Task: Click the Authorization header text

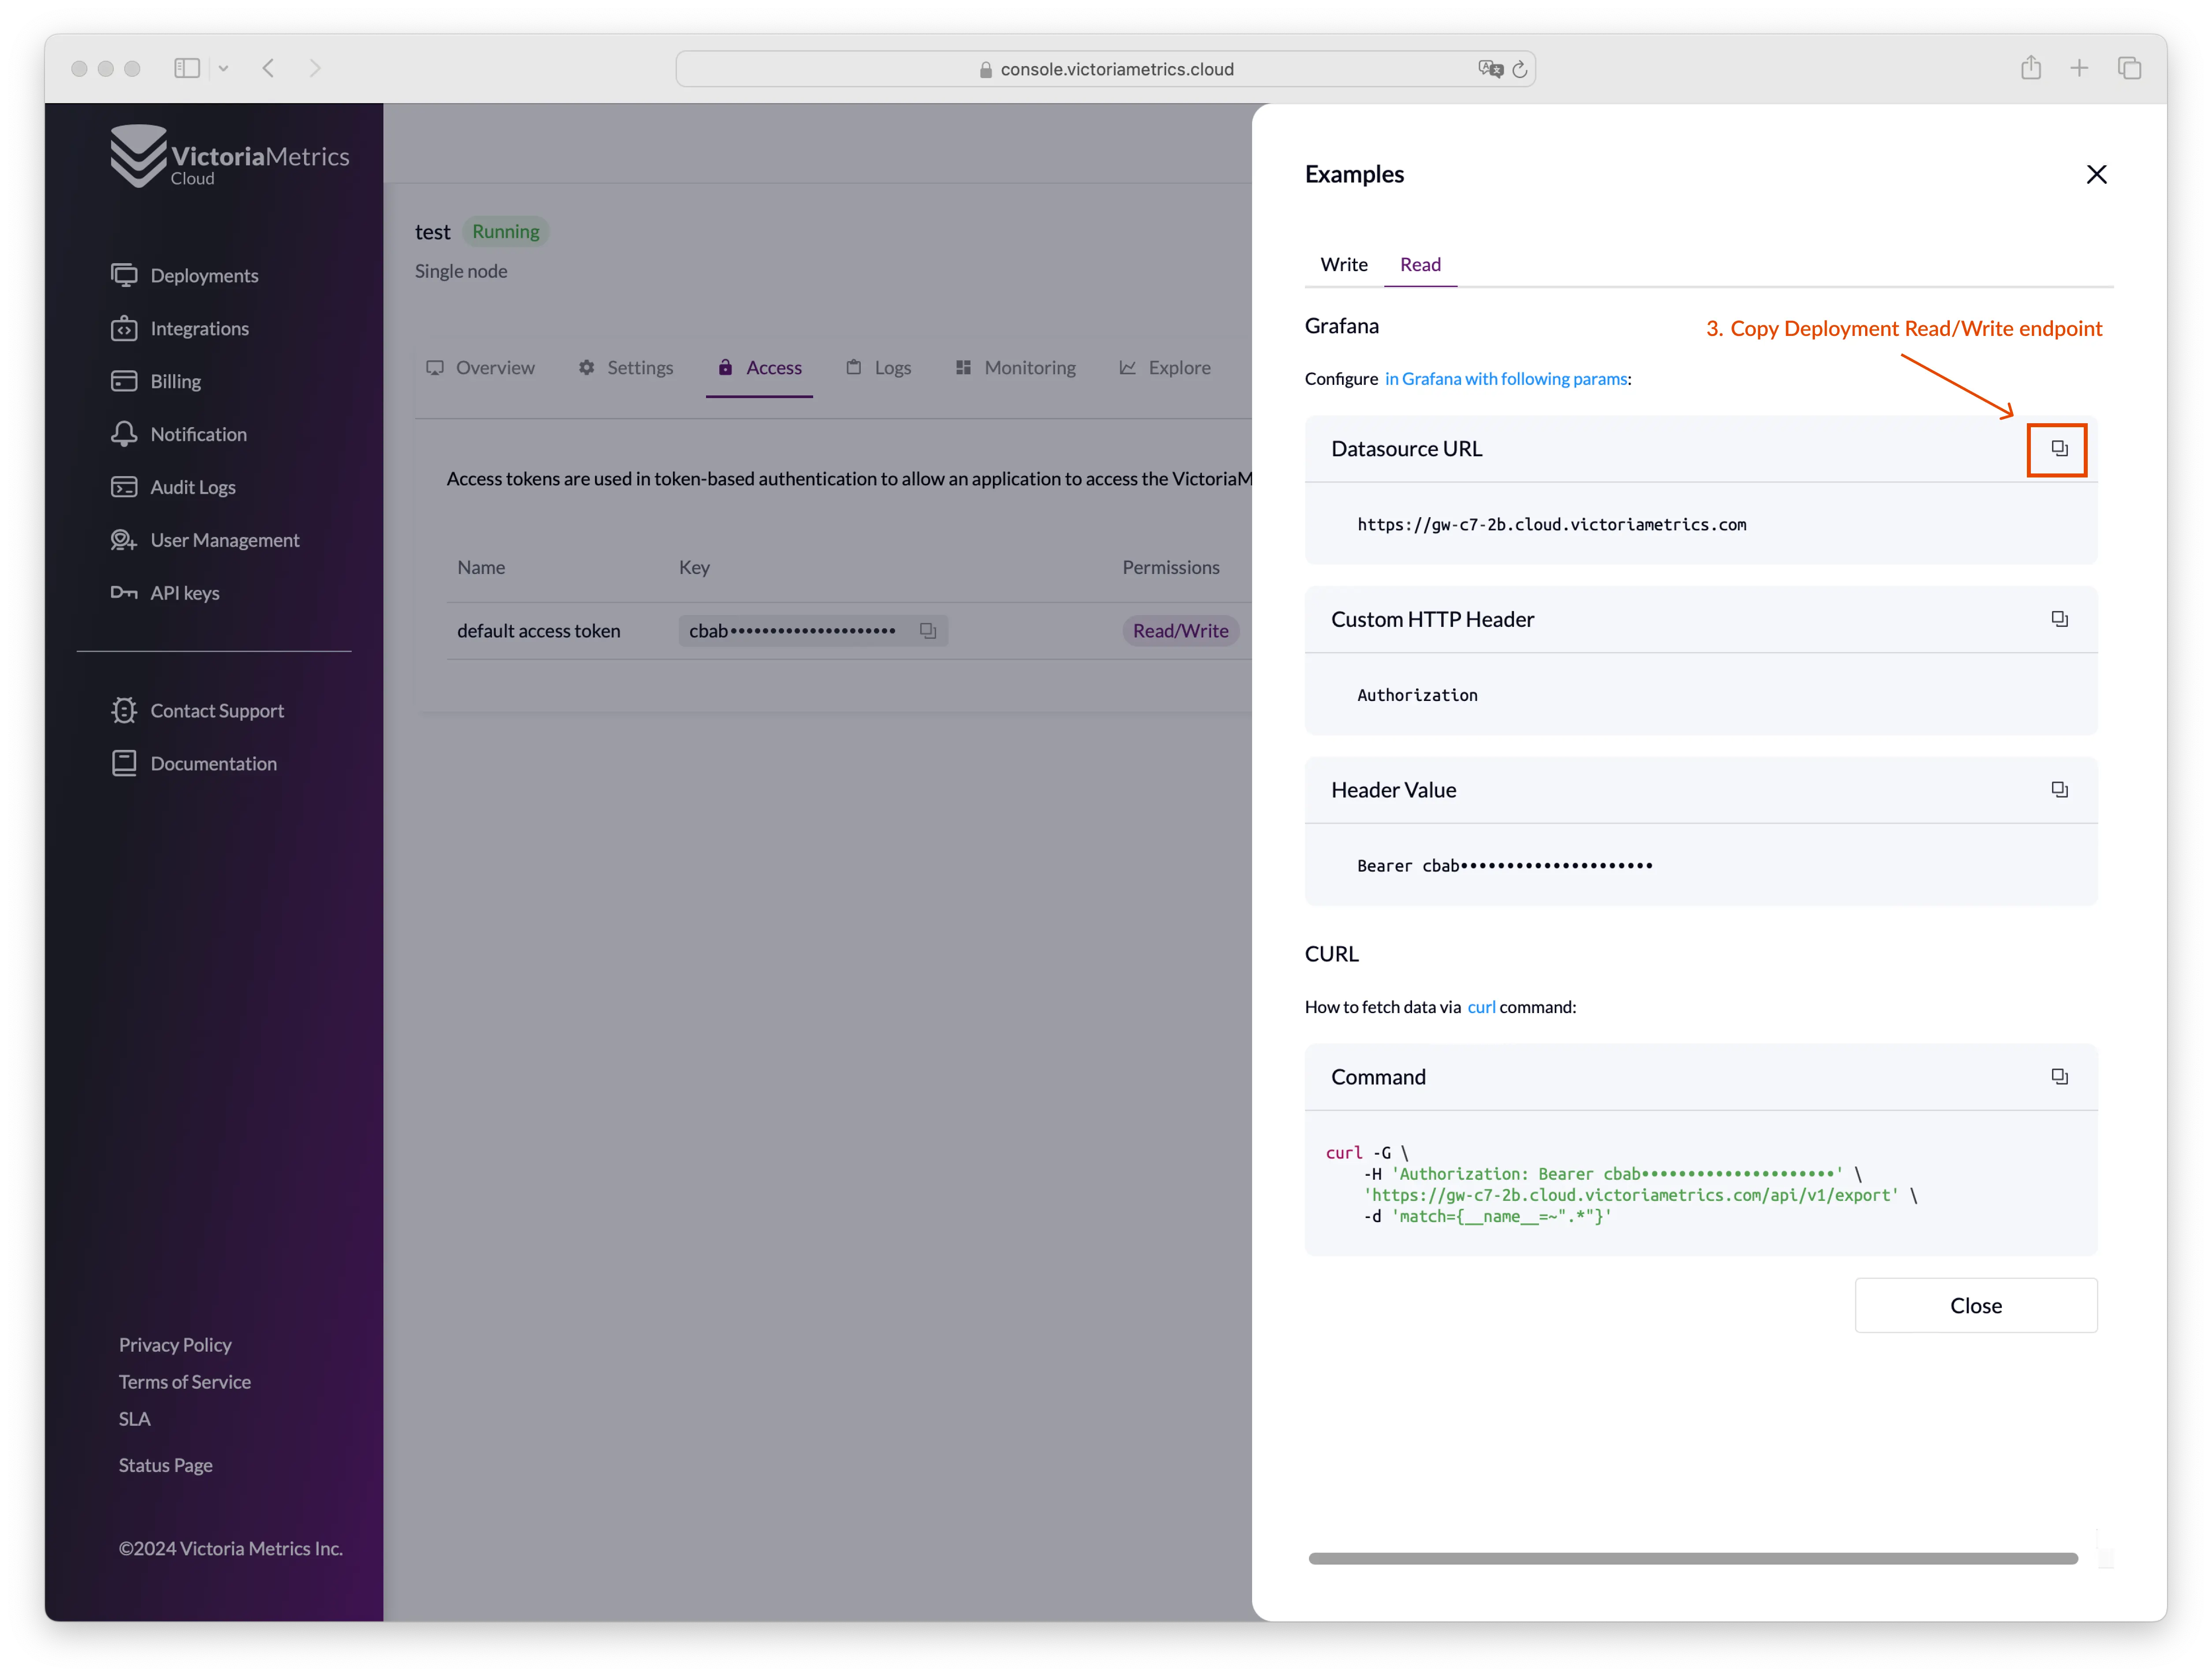Action: [x=1417, y=695]
